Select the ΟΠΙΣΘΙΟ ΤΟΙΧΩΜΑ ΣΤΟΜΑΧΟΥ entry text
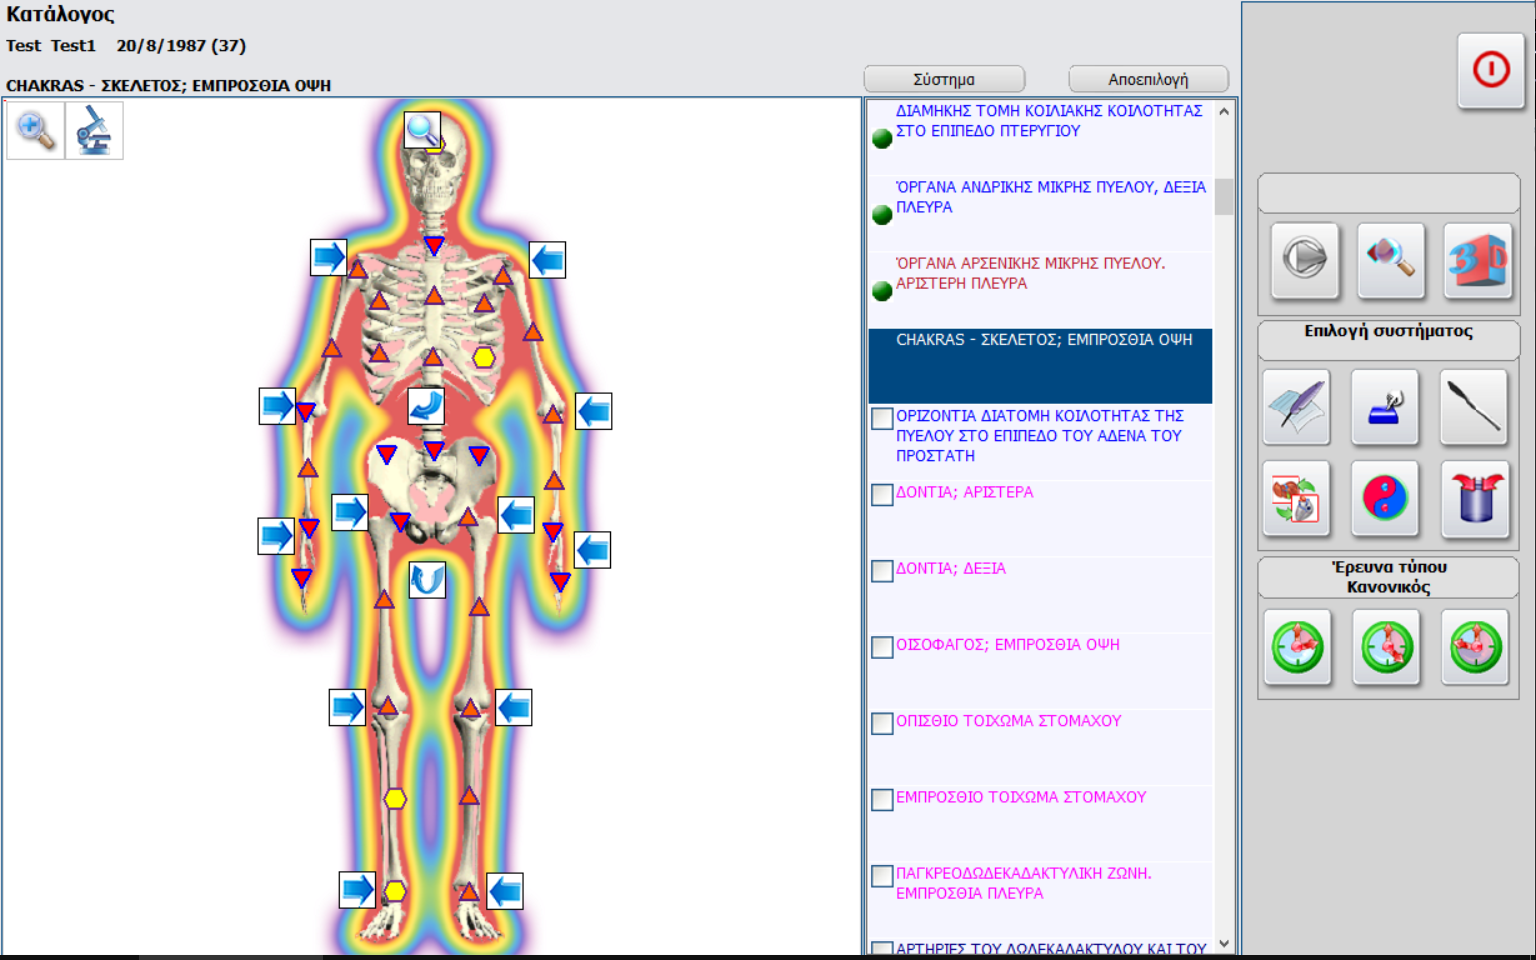 (x=1008, y=721)
